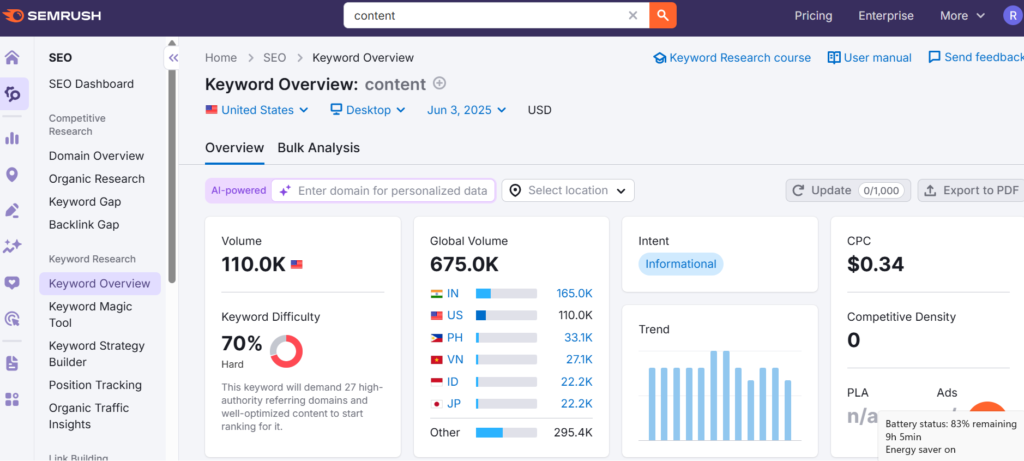
Task: Click the JP country link in Global Volume
Action: tap(454, 404)
